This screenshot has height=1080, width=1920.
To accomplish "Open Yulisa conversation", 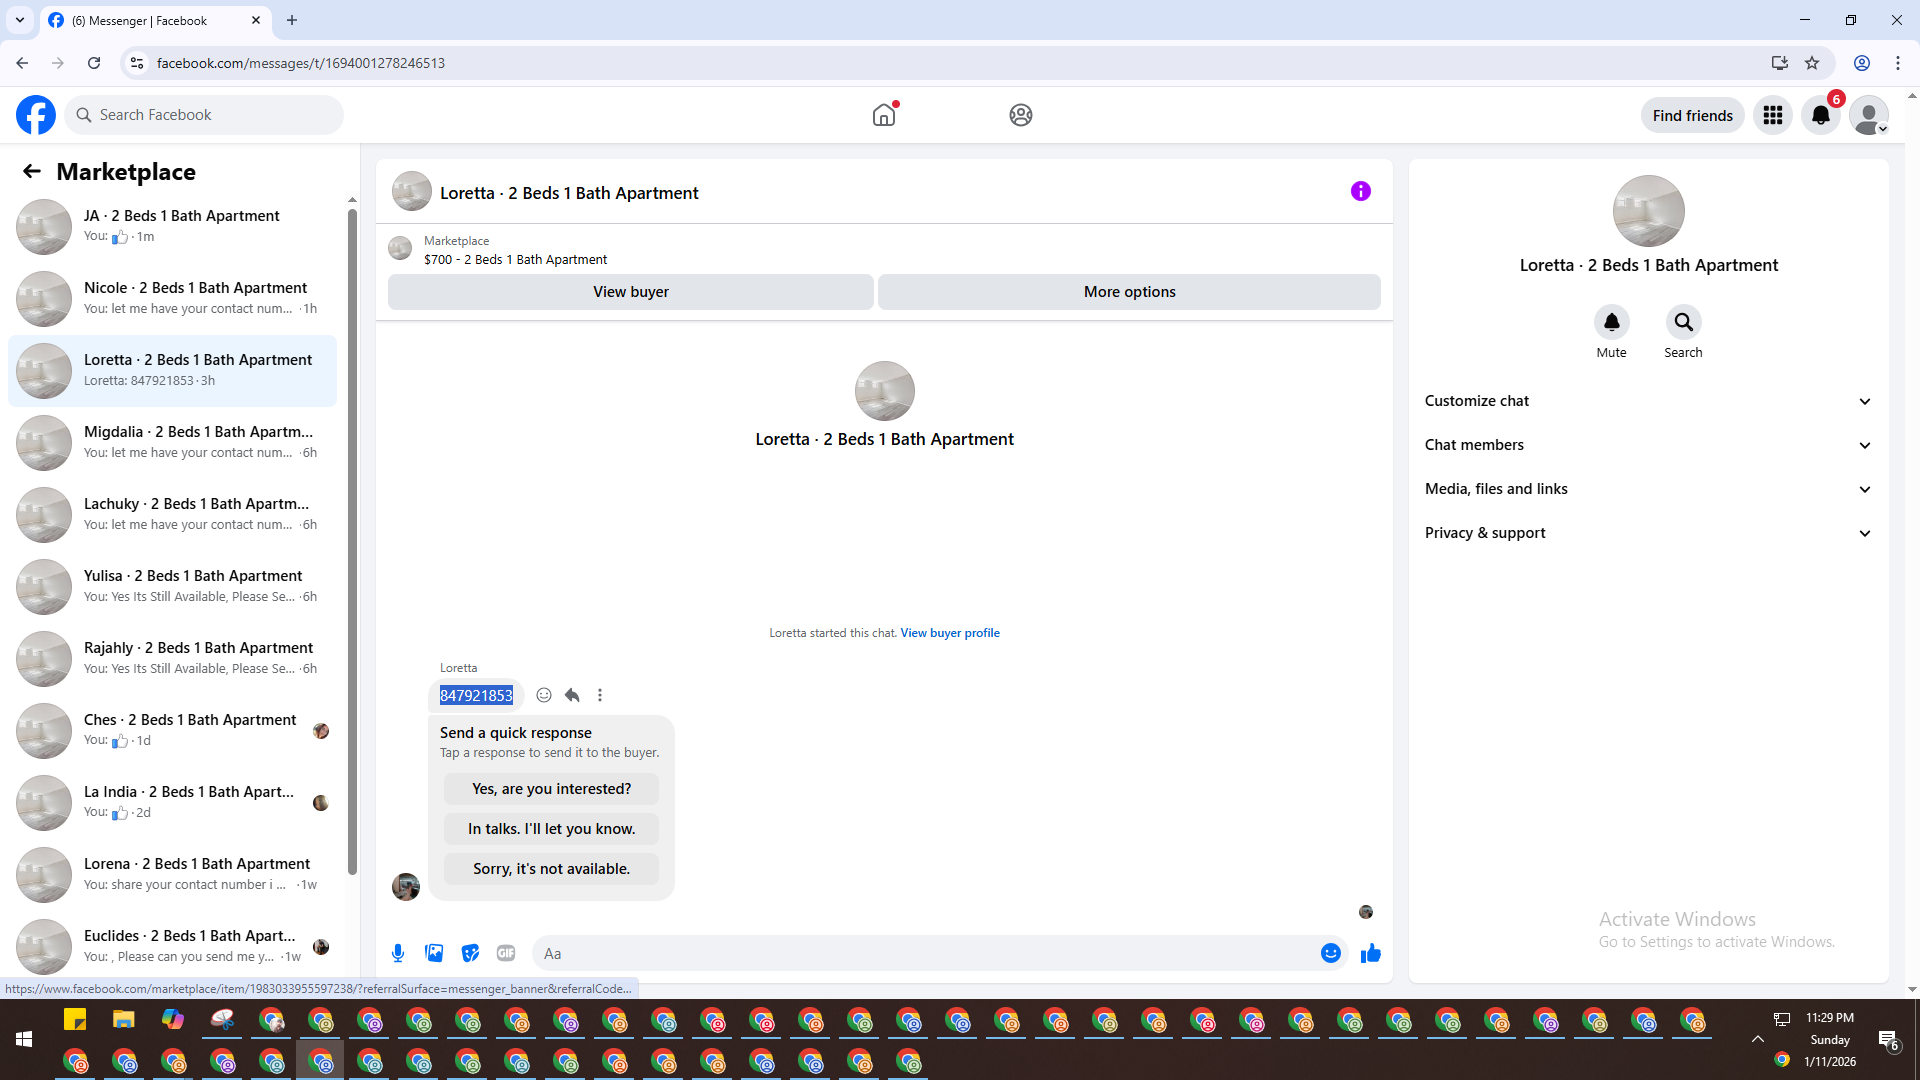I will (x=172, y=586).
